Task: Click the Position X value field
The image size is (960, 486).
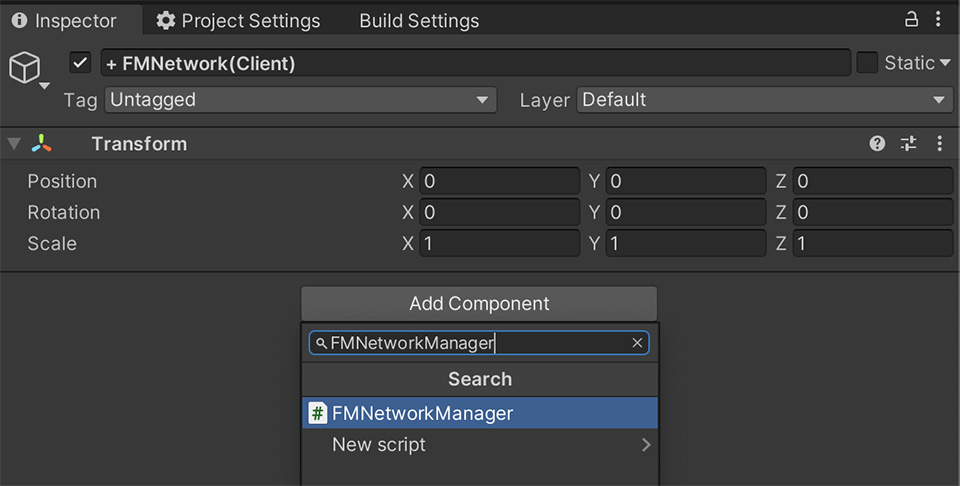Action: click(499, 181)
